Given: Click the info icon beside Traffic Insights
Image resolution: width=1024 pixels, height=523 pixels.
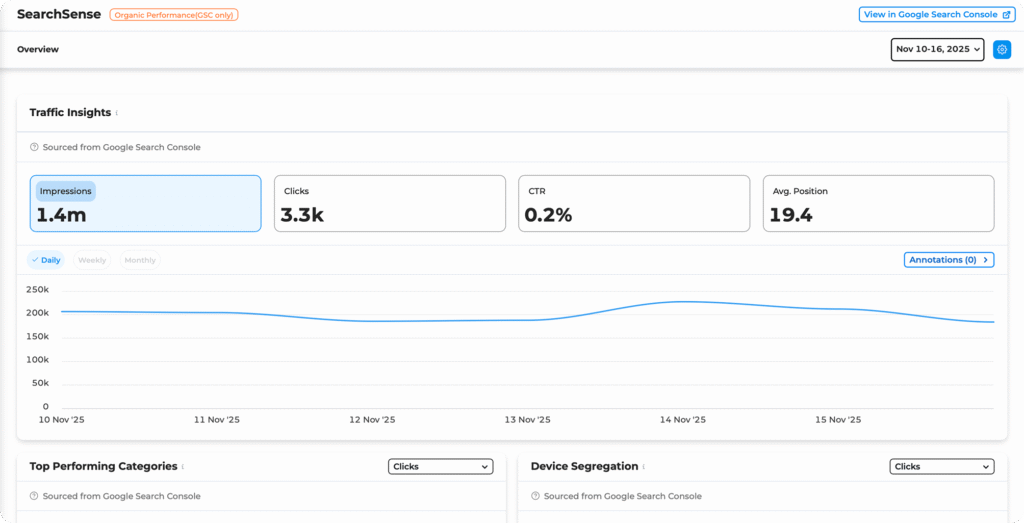Looking at the screenshot, I should pos(117,113).
